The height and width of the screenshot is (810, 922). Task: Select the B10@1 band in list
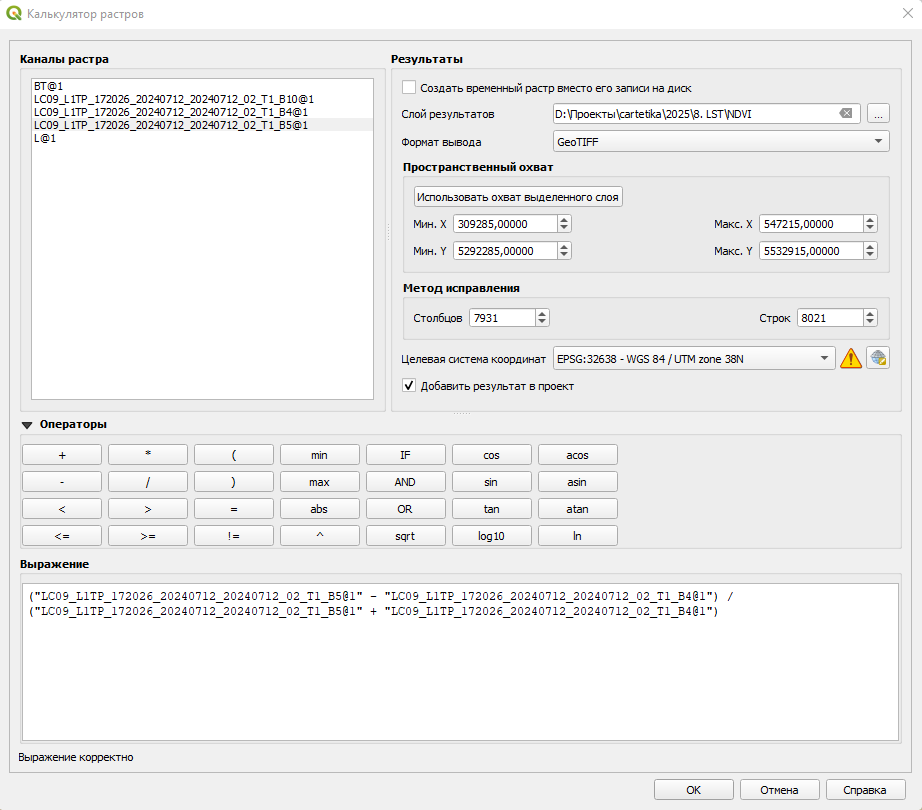coord(202,99)
